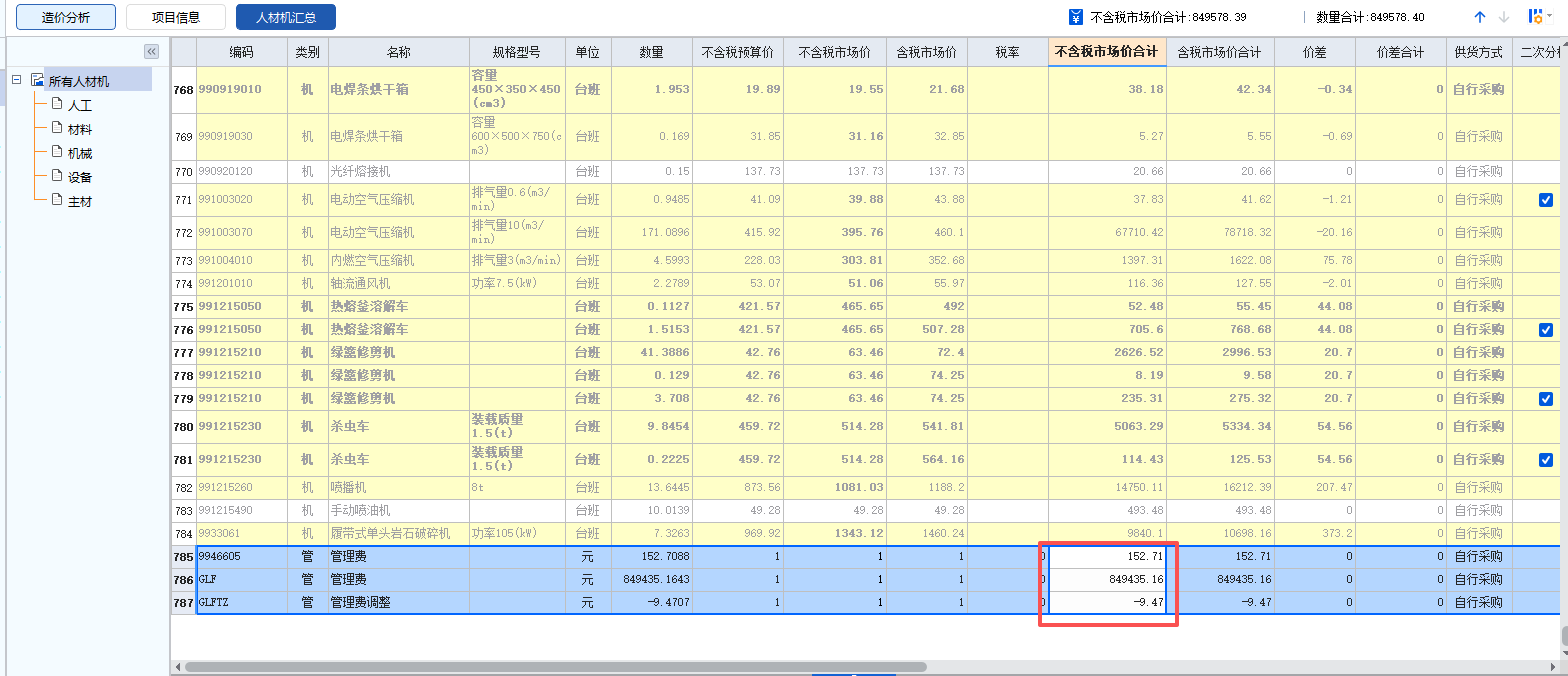Click the 67710.42 total cell

click(x=1107, y=233)
